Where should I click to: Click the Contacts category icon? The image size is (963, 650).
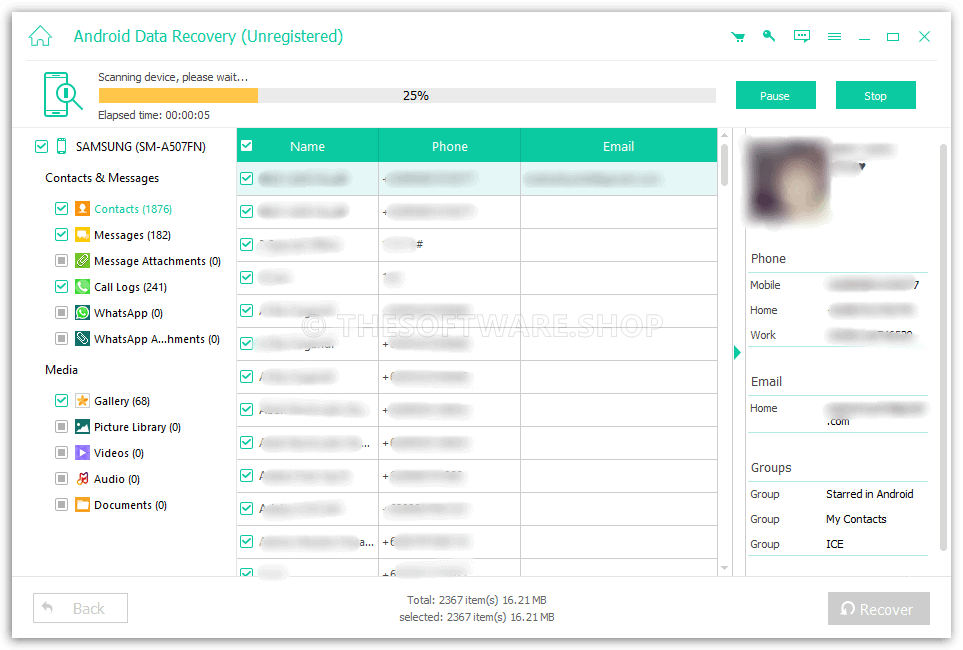(82, 208)
